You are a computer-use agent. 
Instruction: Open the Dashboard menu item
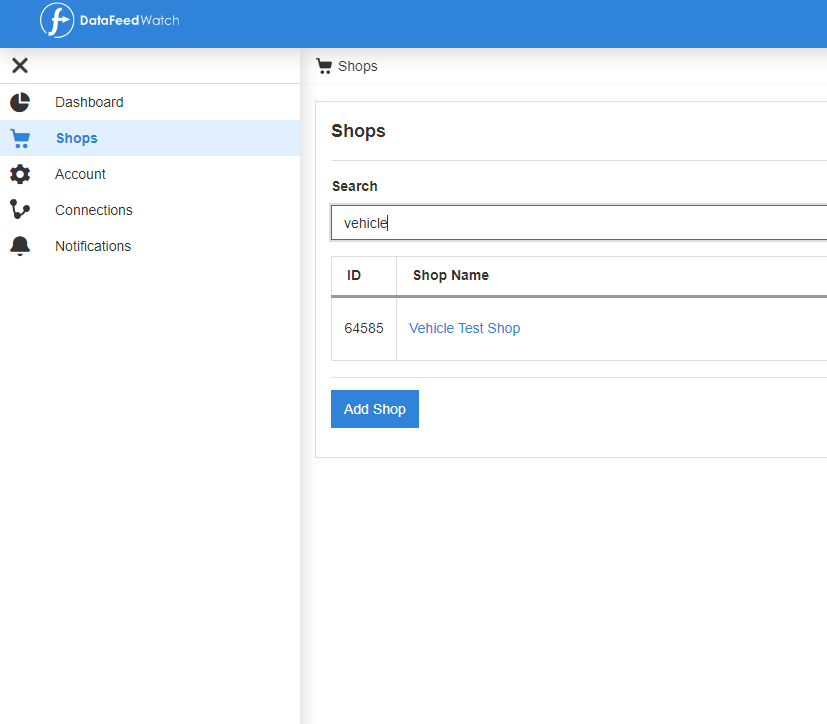[x=89, y=102]
